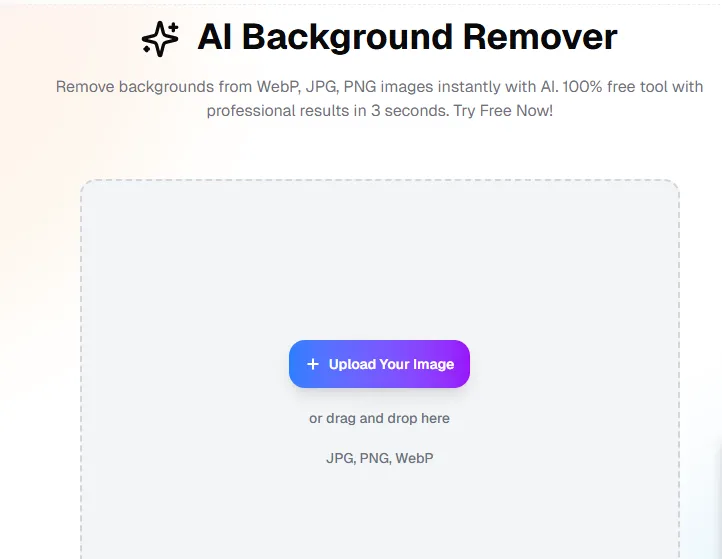The width and height of the screenshot is (722, 559).
Task: Click the word 'Background' in the title
Action: (348, 39)
